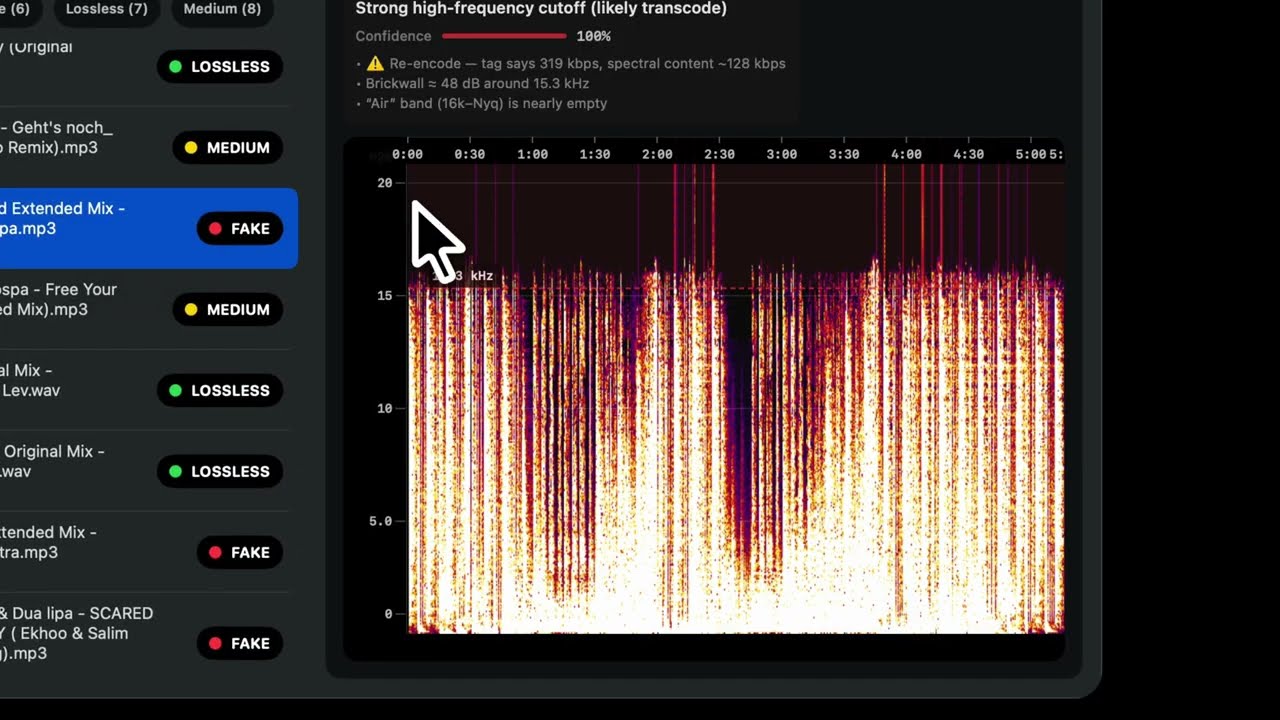The image size is (1280, 720).
Task: Click the warning icon beside Re-encode message
Action: (375, 63)
